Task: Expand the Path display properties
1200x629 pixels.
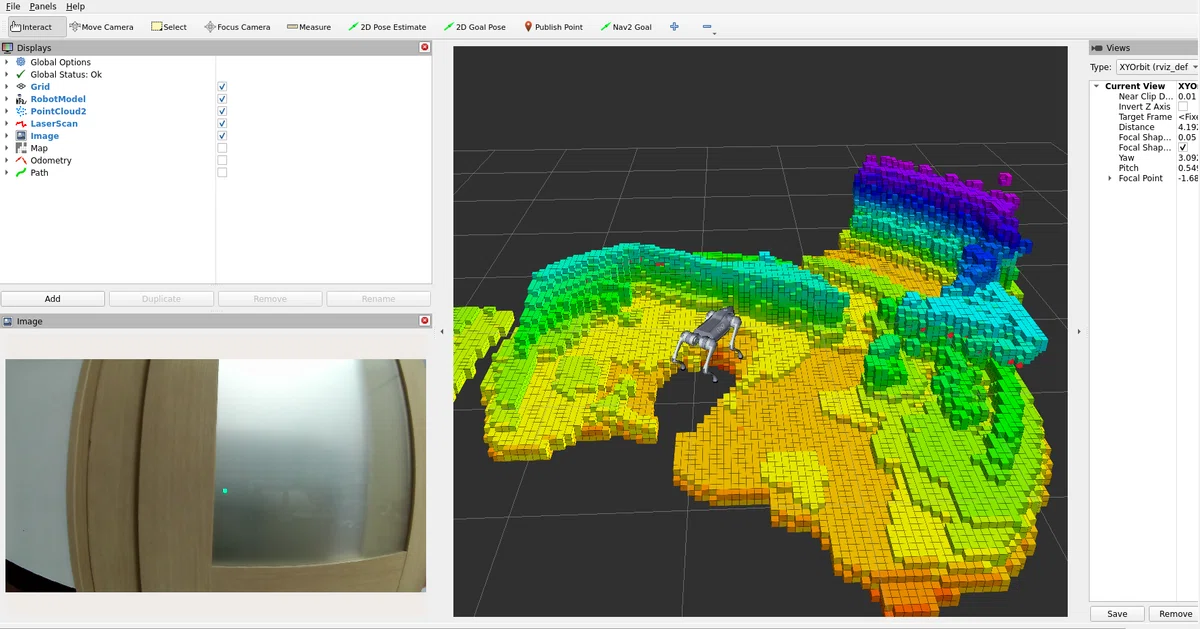Action: point(7,172)
